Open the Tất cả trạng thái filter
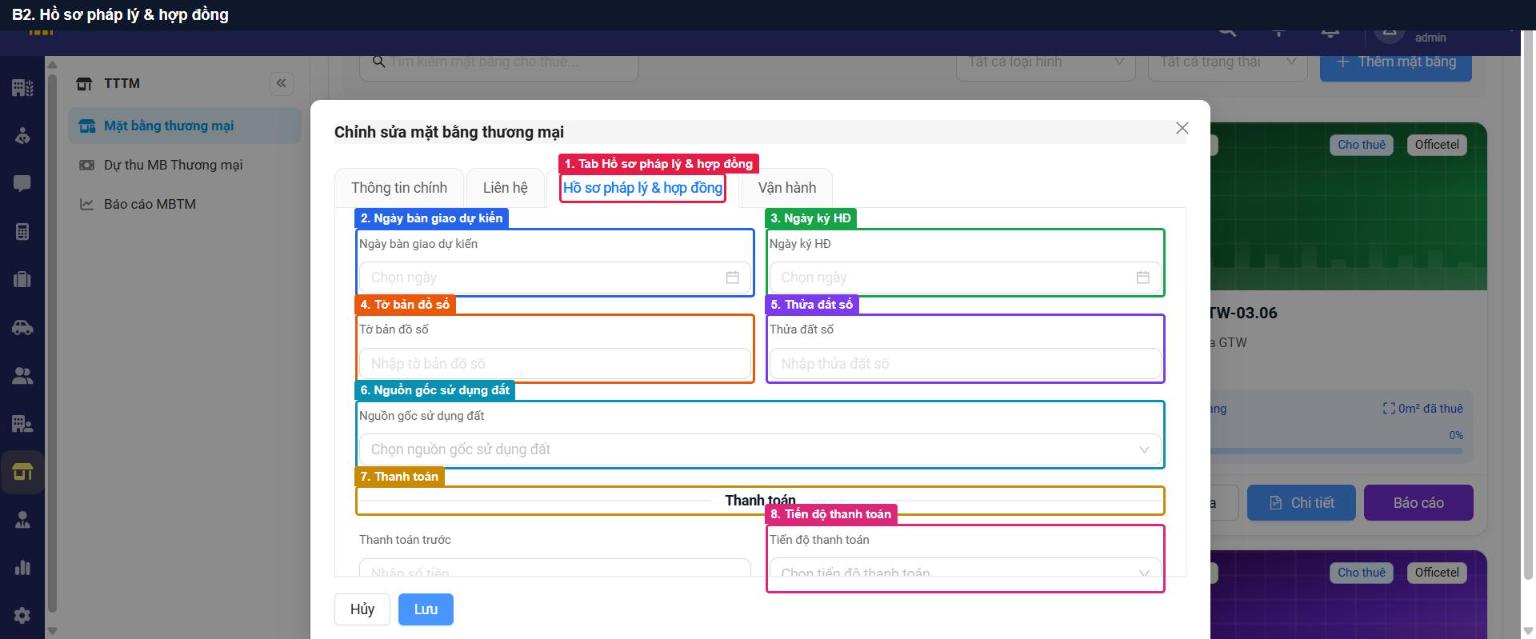 [1229, 62]
